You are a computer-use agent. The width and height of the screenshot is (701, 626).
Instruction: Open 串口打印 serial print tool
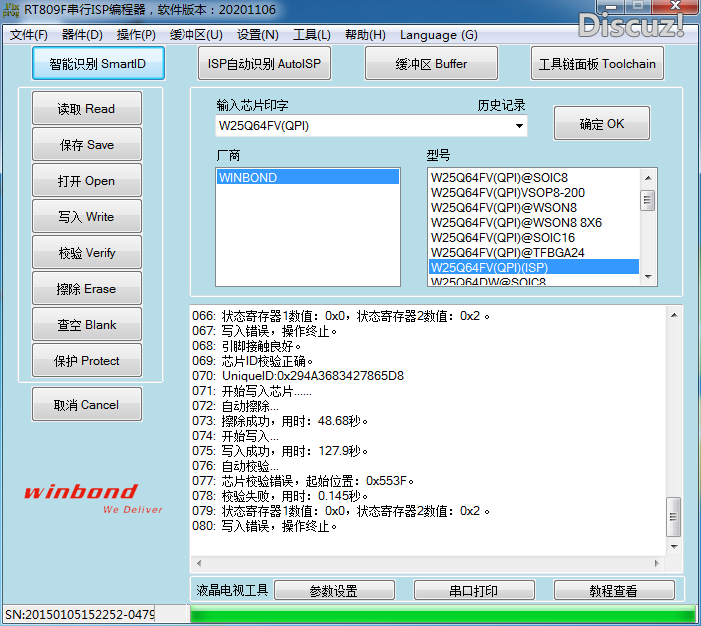point(474,590)
